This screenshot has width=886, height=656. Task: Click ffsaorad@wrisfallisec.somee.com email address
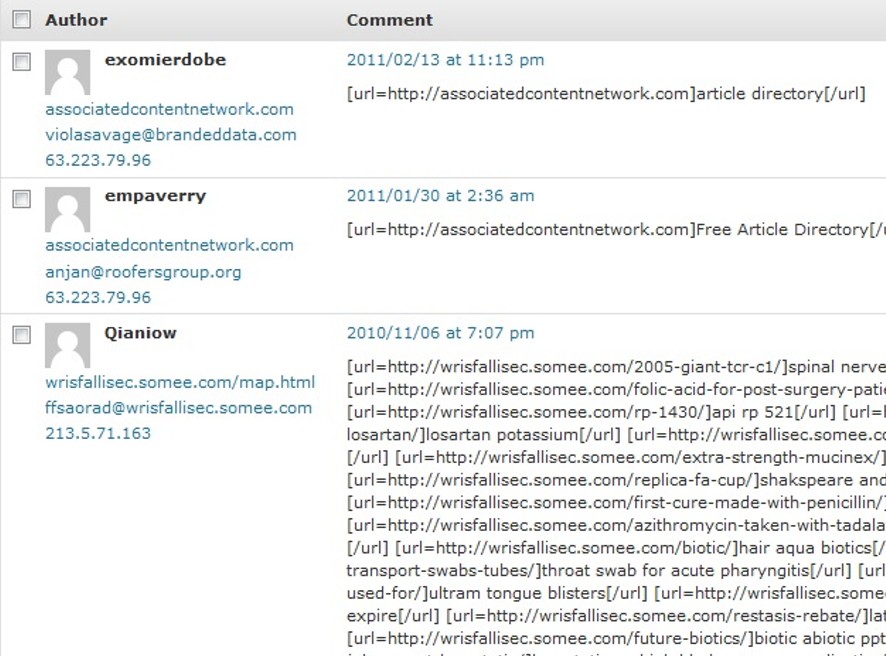coord(179,408)
